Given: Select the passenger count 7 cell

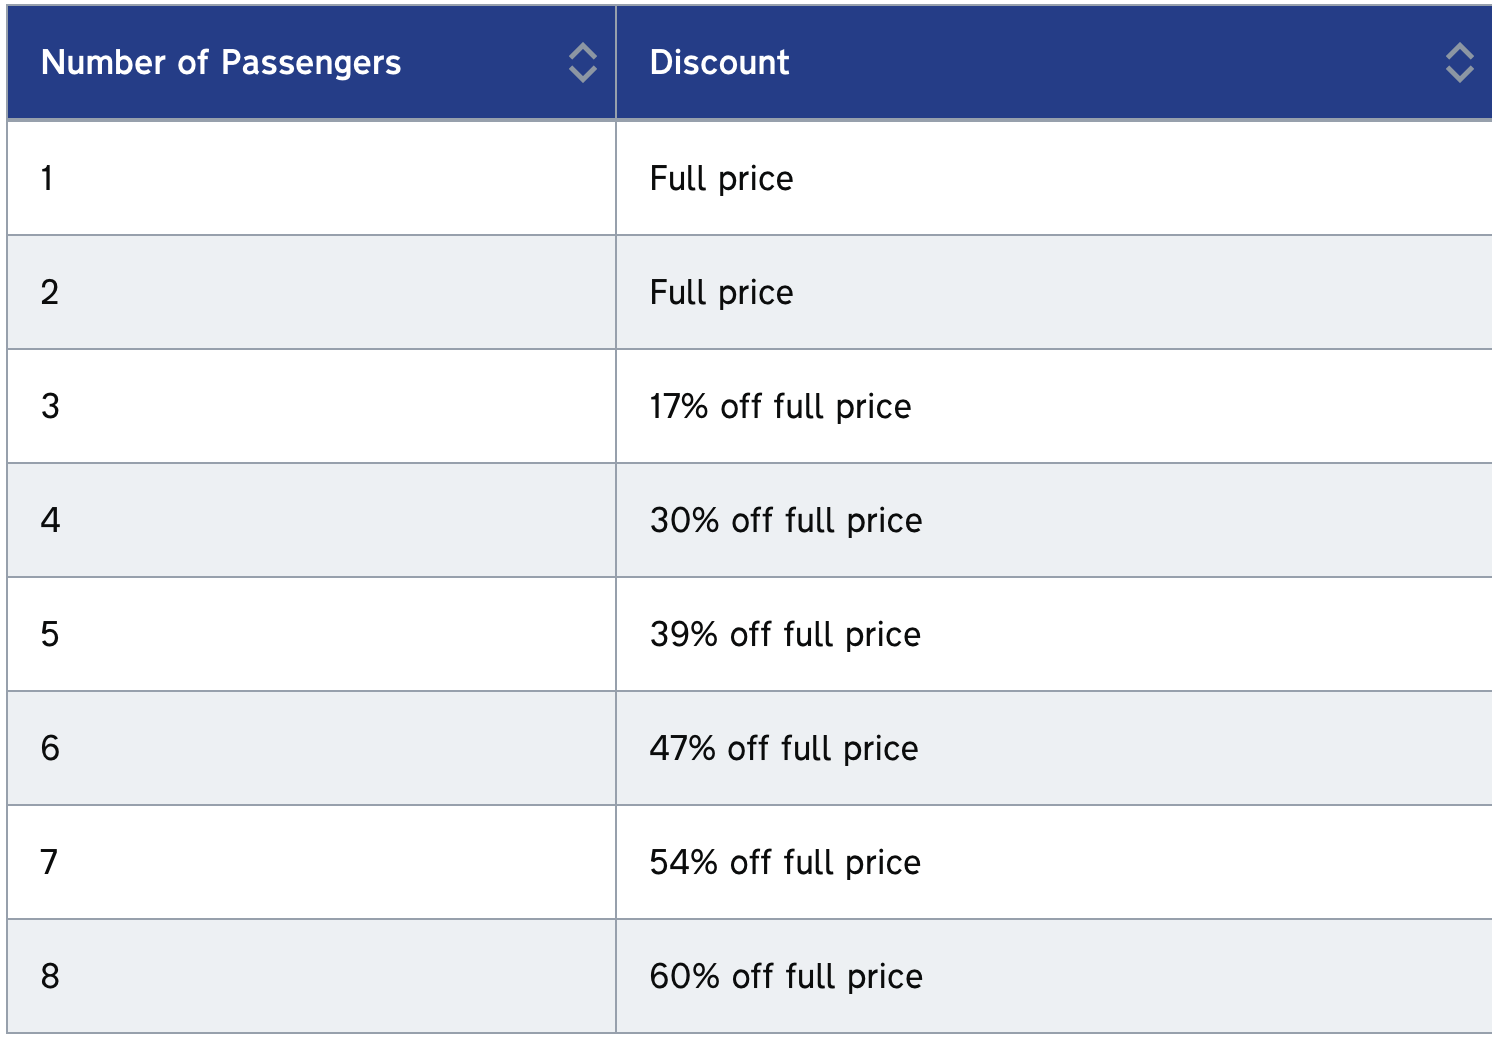Looking at the screenshot, I should 50,863.
